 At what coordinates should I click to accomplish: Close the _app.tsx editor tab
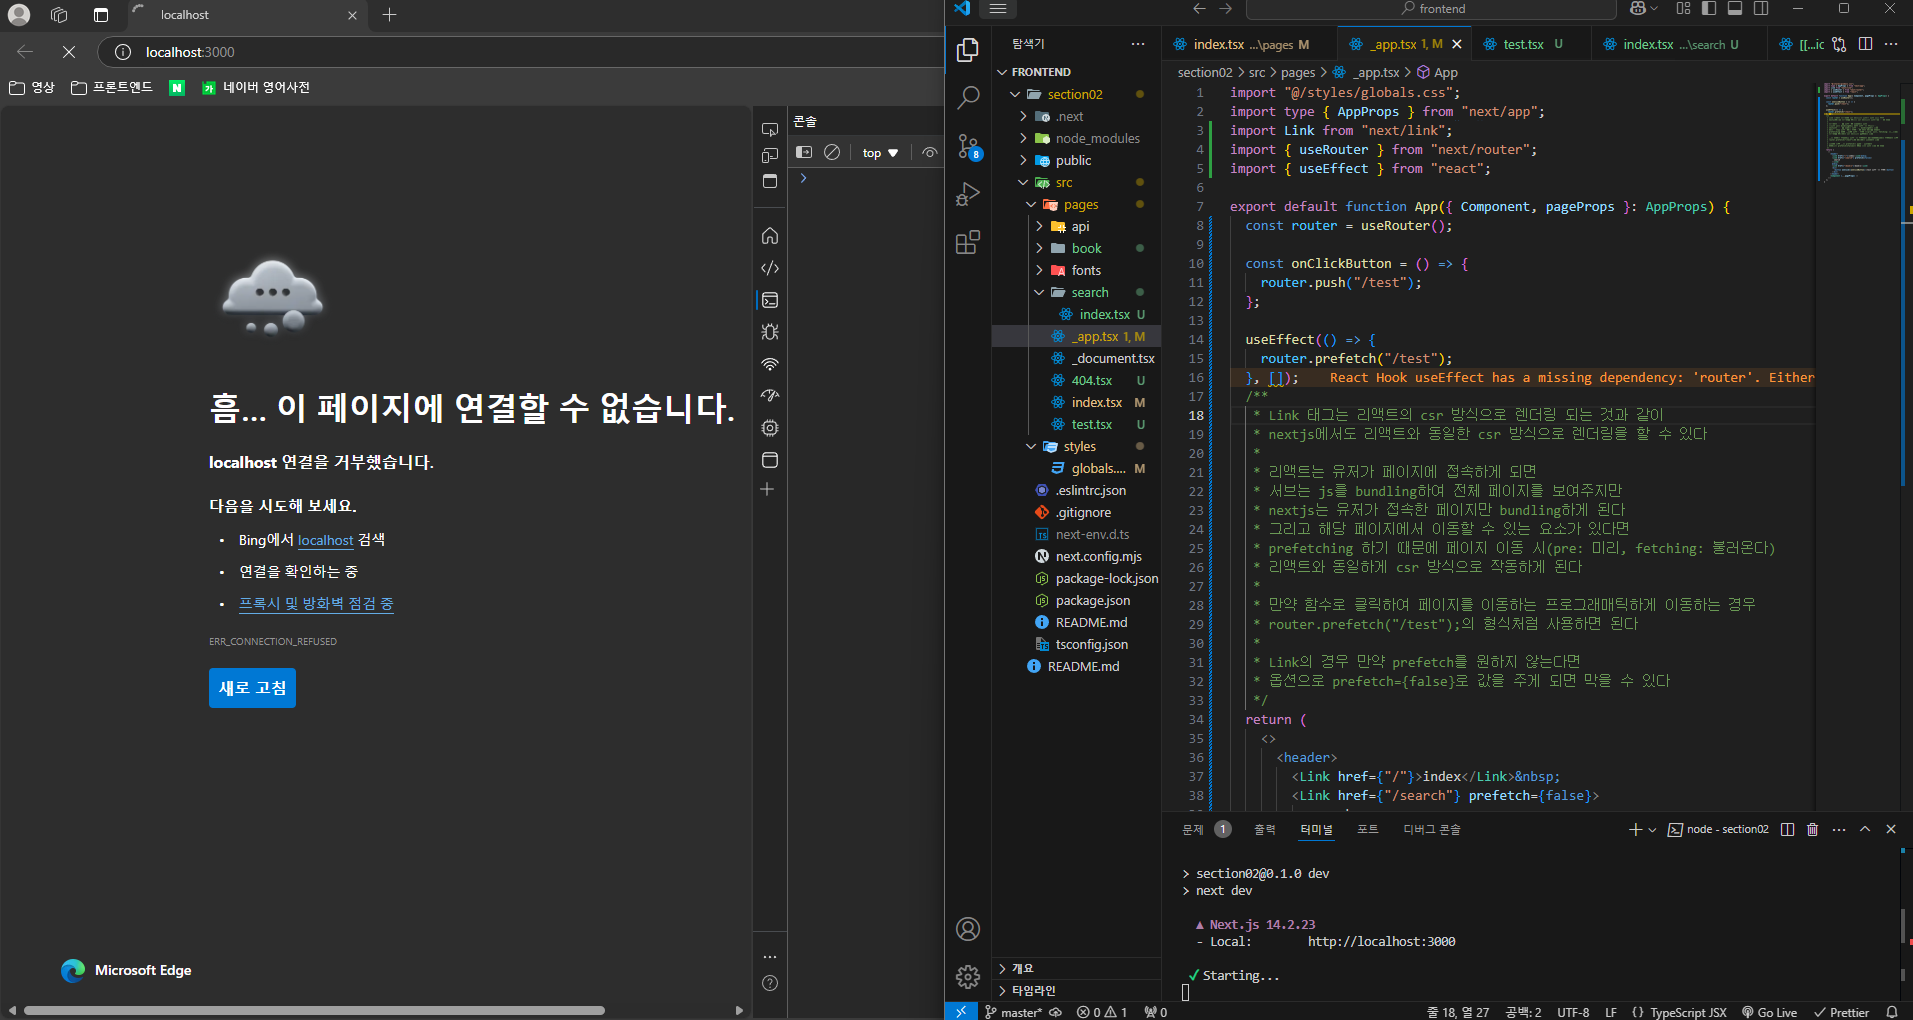pos(1457,44)
